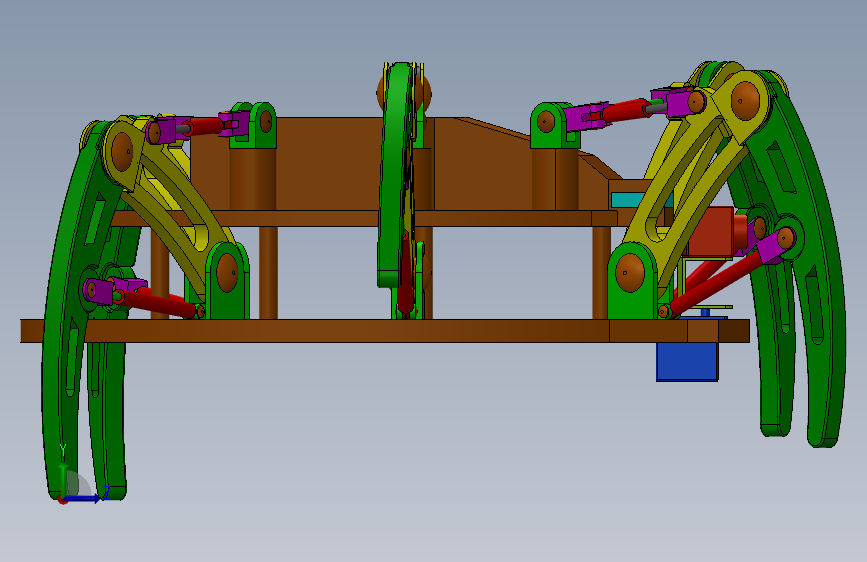Select the brown pin atop right yellow arm
The image size is (867, 562).
[745, 101]
